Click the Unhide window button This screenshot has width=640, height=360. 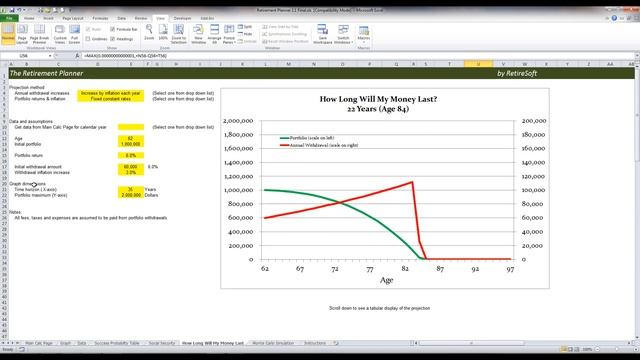(x=247, y=41)
